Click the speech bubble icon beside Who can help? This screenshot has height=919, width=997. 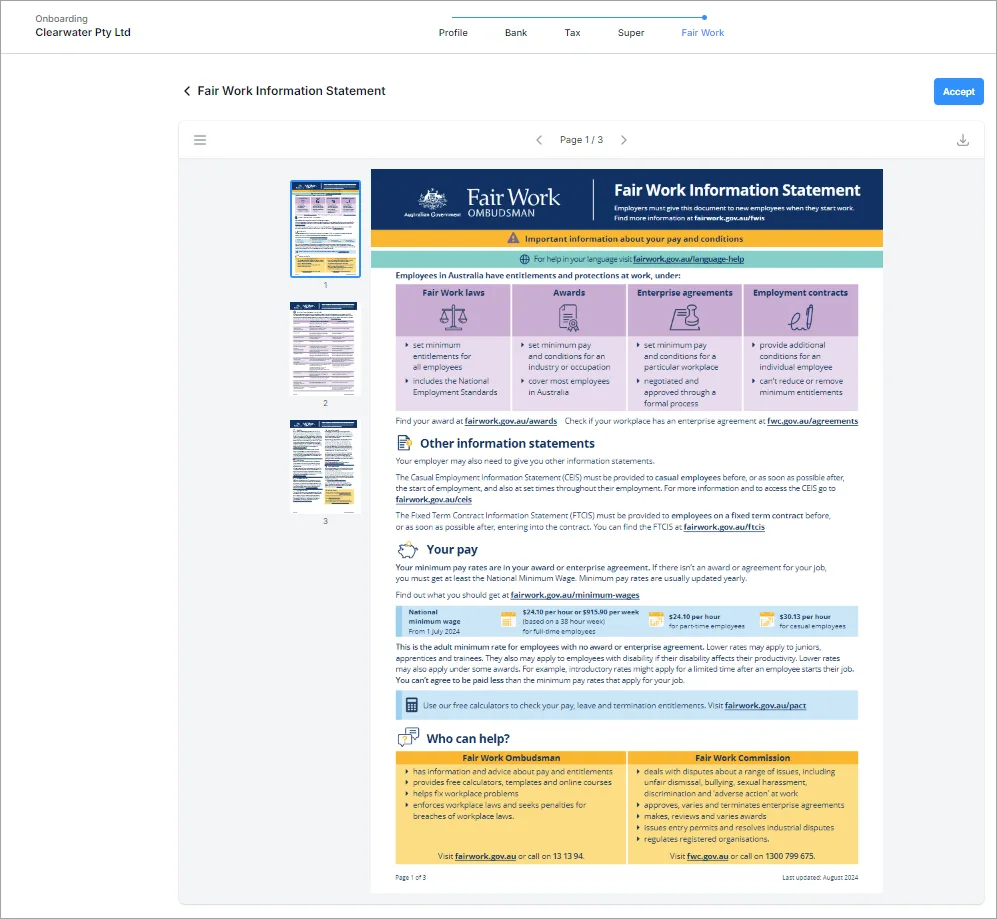click(408, 738)
